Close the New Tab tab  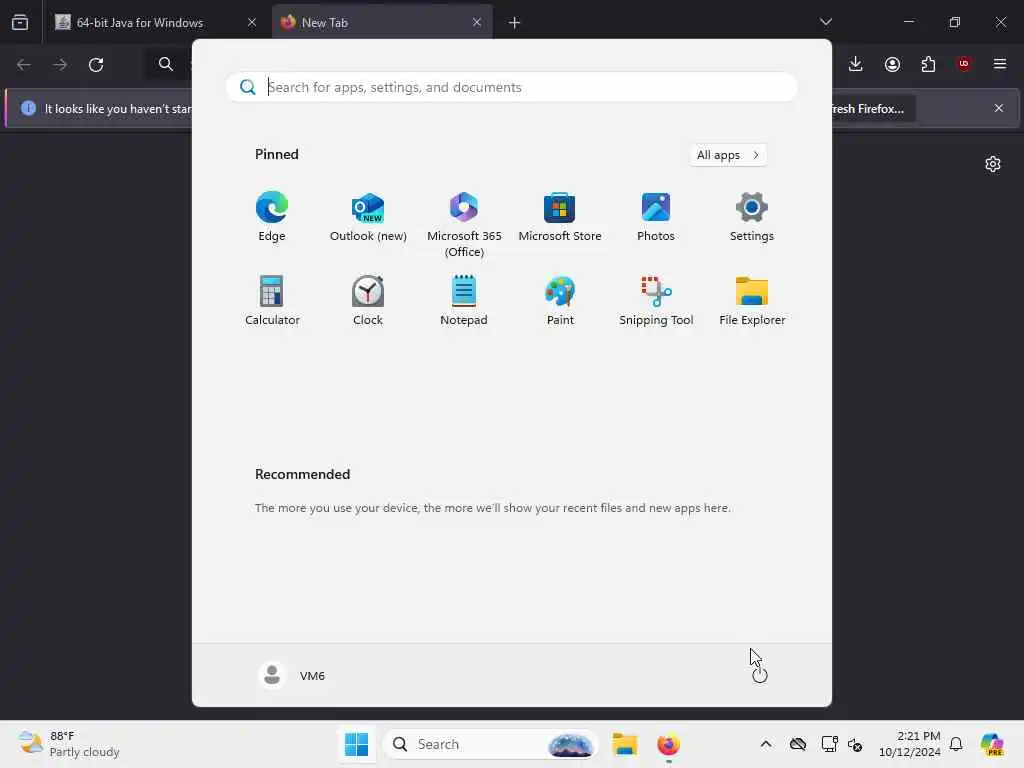click(x=477, y=22)
